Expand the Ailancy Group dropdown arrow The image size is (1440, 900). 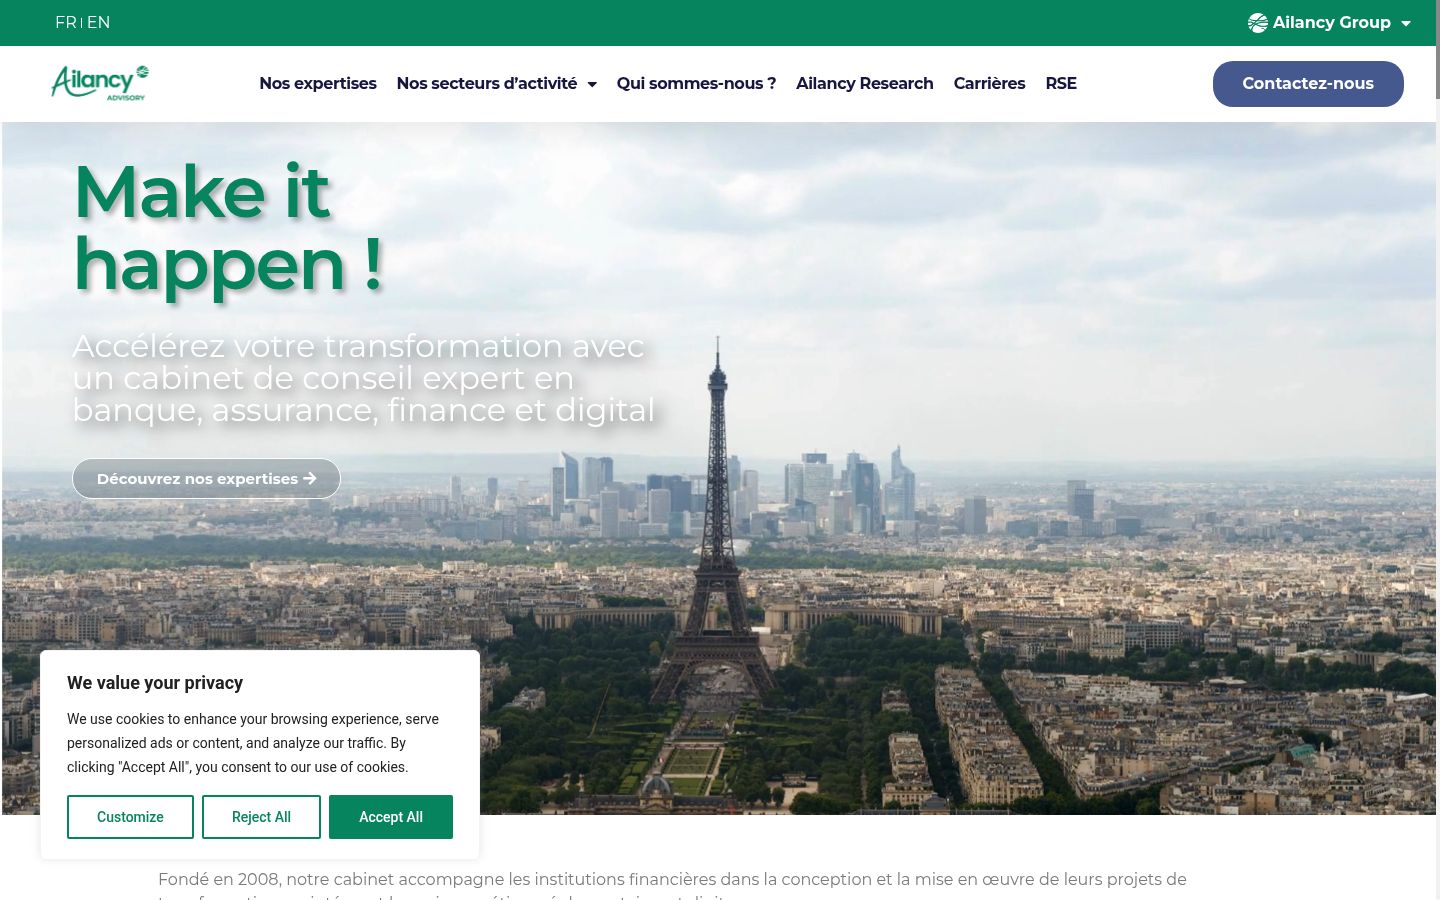point(1405,23)
